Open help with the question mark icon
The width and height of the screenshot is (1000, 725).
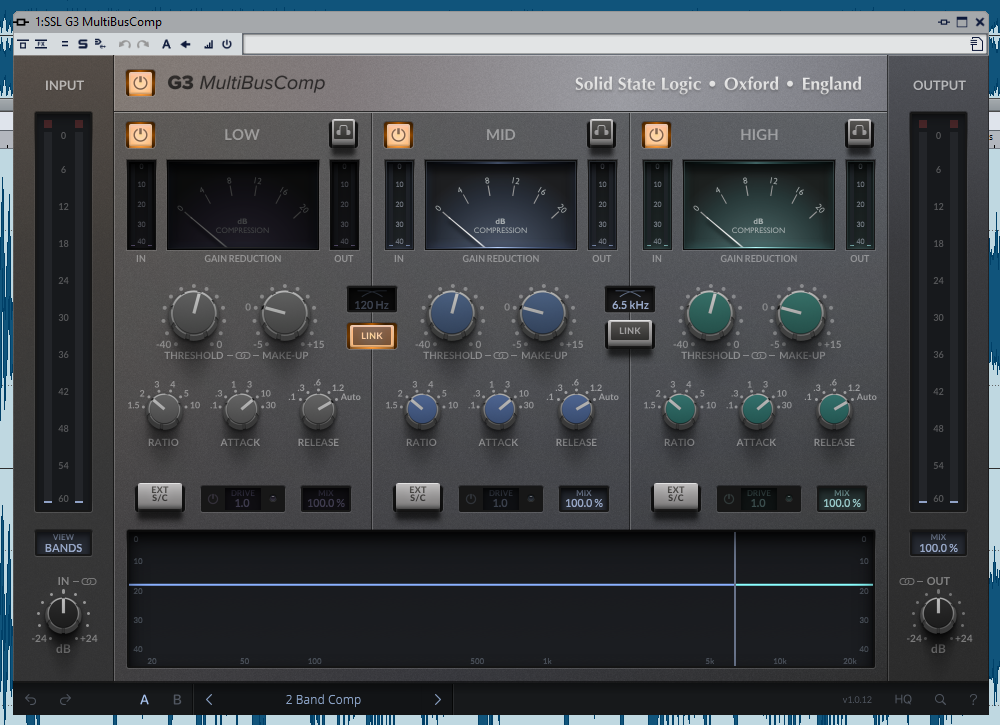click(x=973, y=699)
